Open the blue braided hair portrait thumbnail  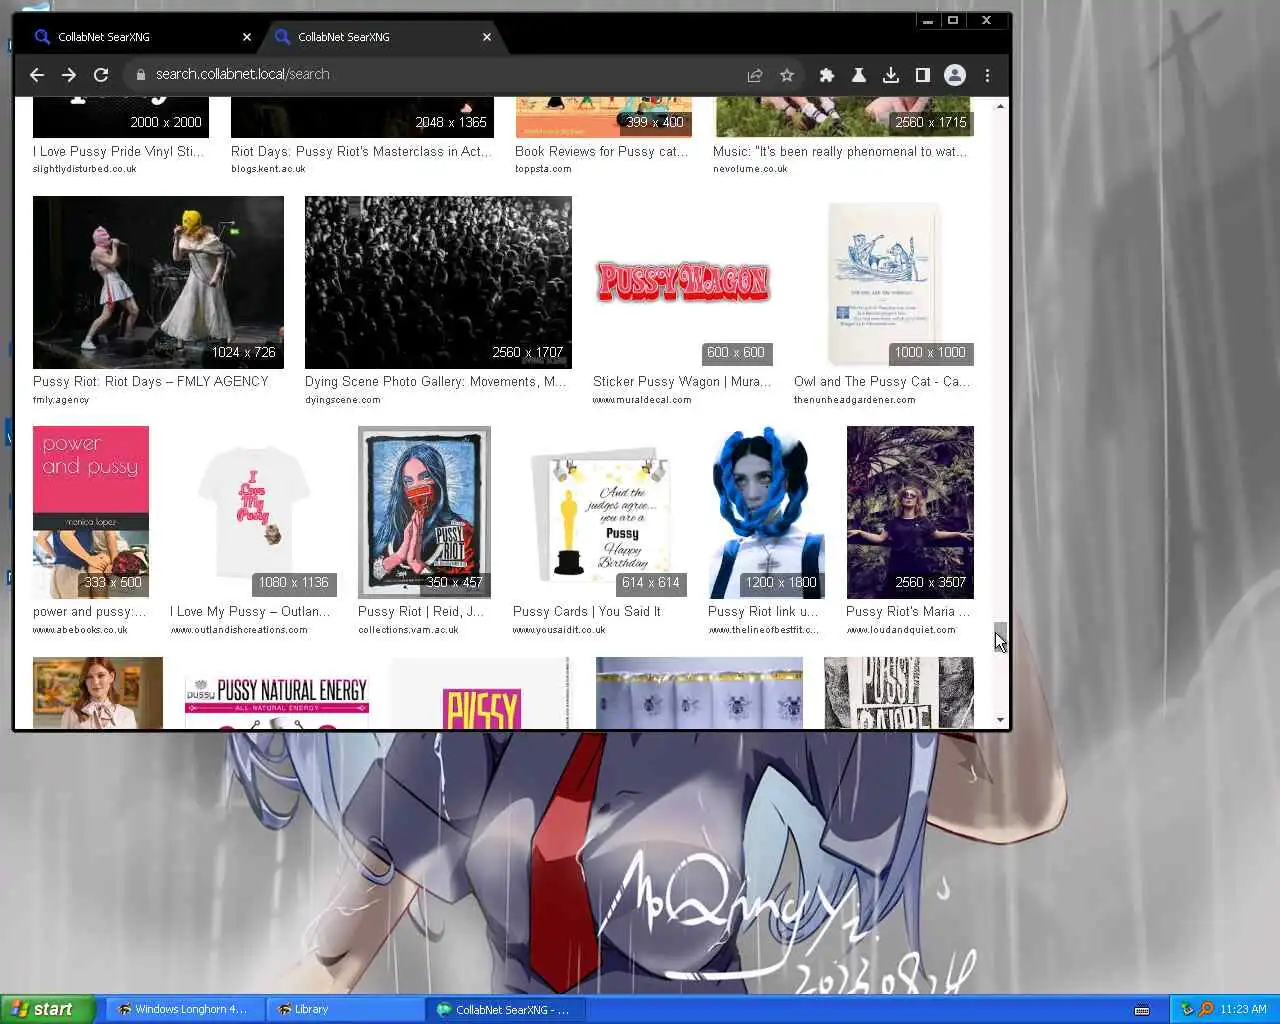pos(766,512)
